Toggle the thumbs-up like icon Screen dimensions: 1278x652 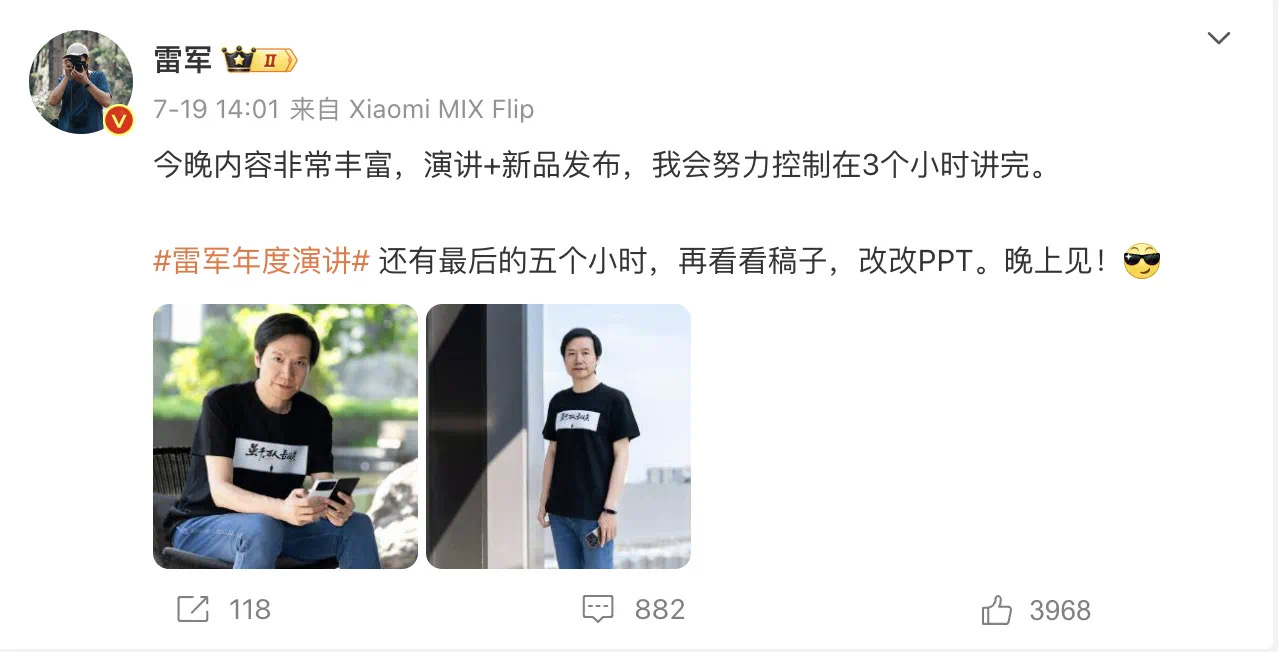997,609
